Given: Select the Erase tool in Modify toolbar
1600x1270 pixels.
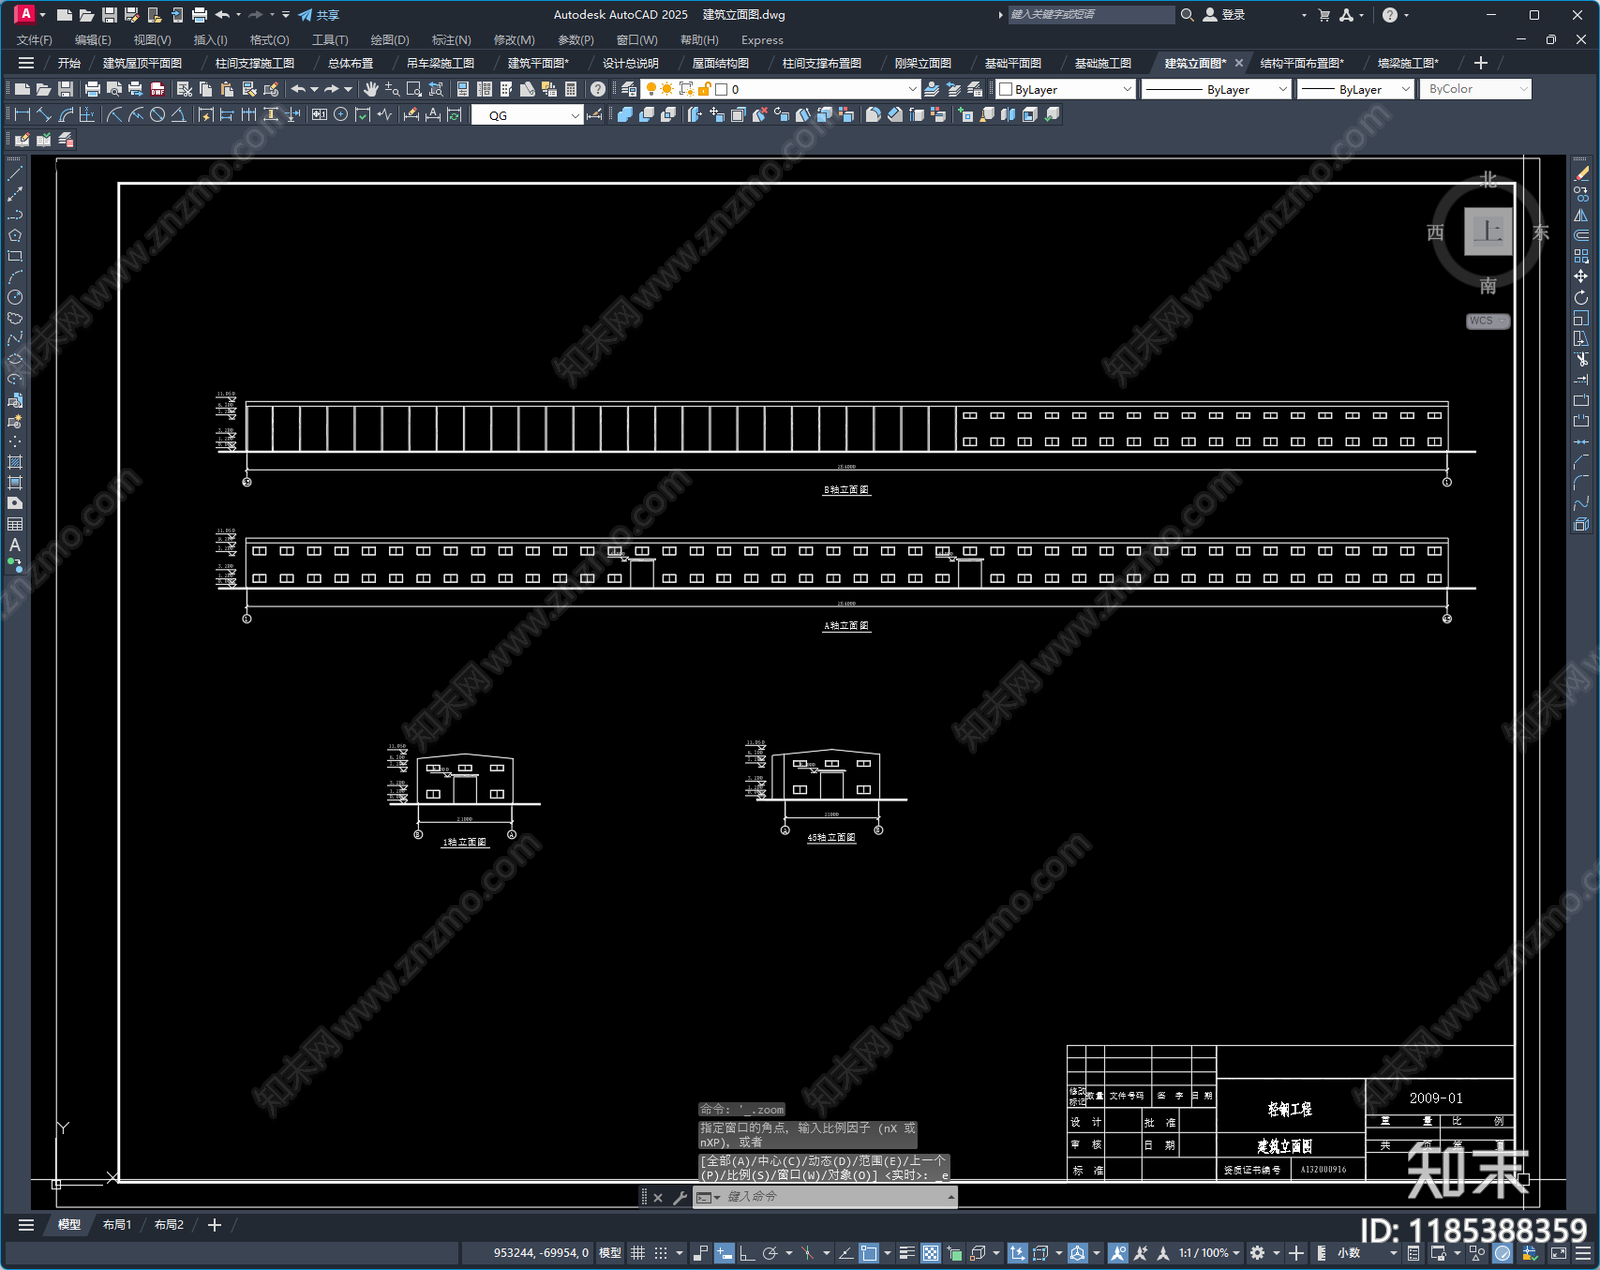Looking at the screenshot, I should pos(1581,174).
